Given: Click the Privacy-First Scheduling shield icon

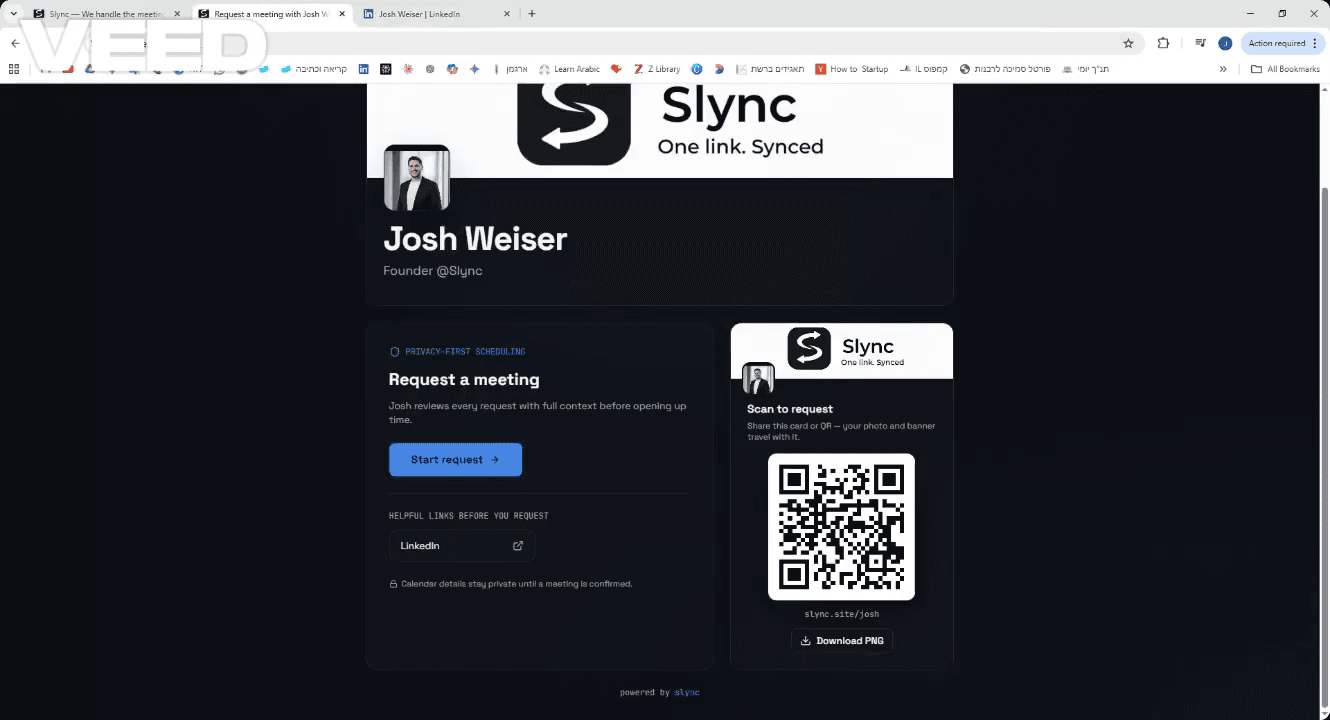Looking at the screenshot, I should click(395, 352).
